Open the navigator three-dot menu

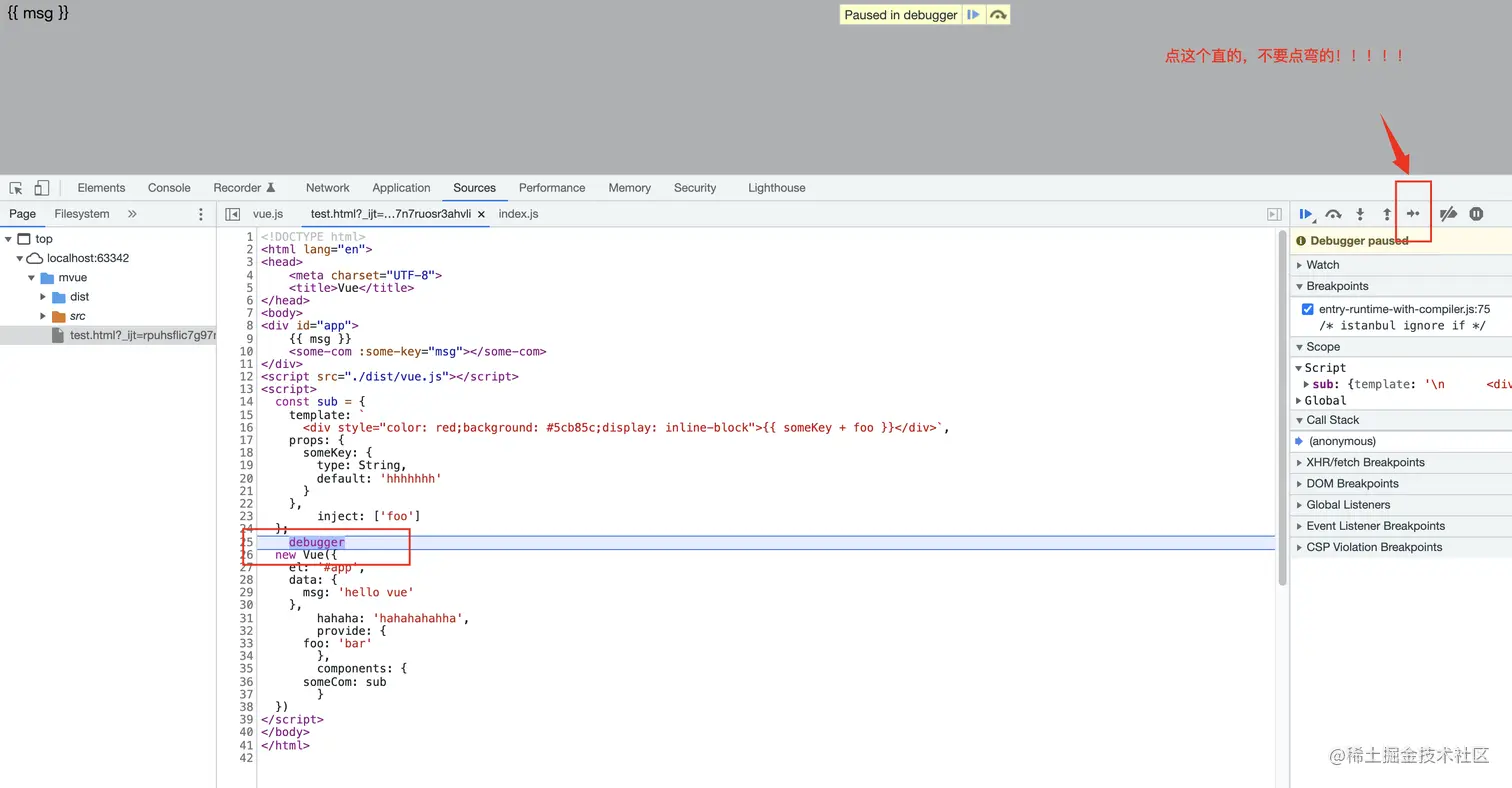coord(201,214)
